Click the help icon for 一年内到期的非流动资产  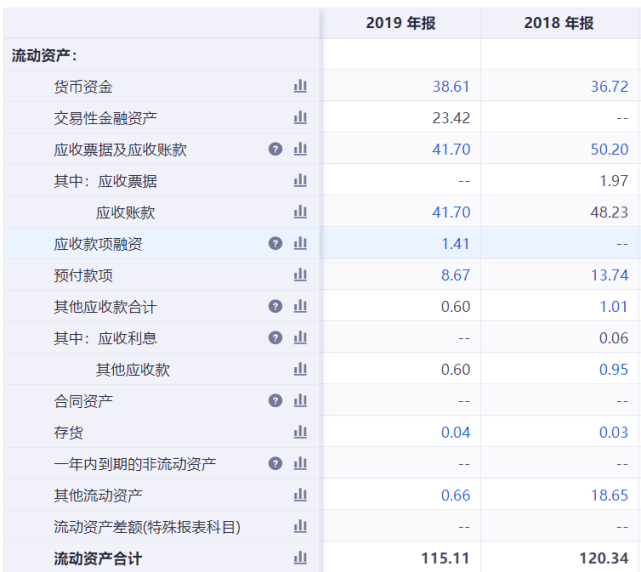(275, 463)
